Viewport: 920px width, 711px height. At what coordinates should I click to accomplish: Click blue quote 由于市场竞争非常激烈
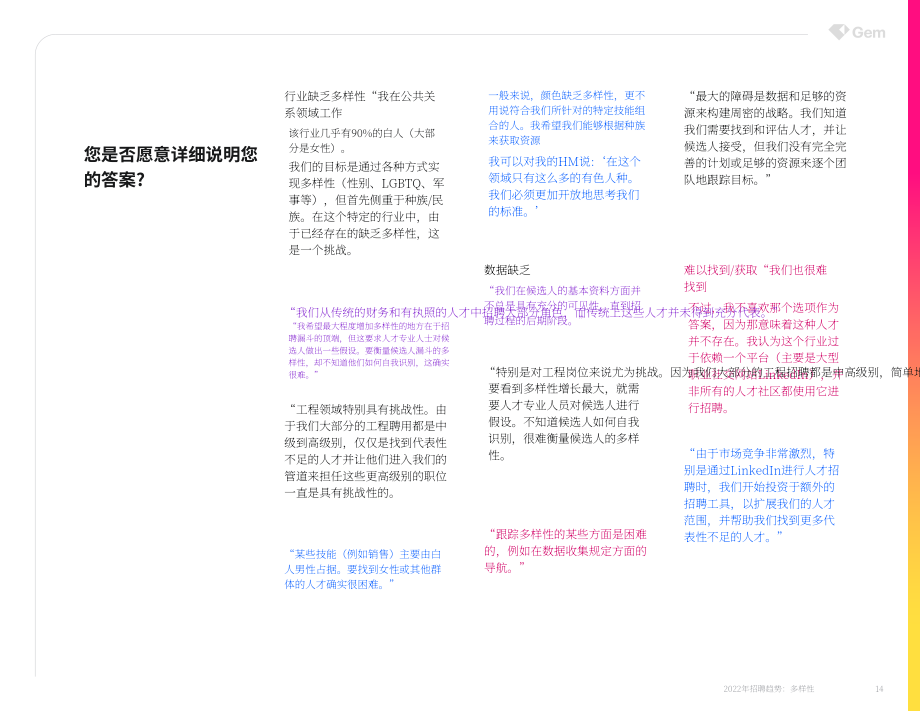[x=762, y=495]
